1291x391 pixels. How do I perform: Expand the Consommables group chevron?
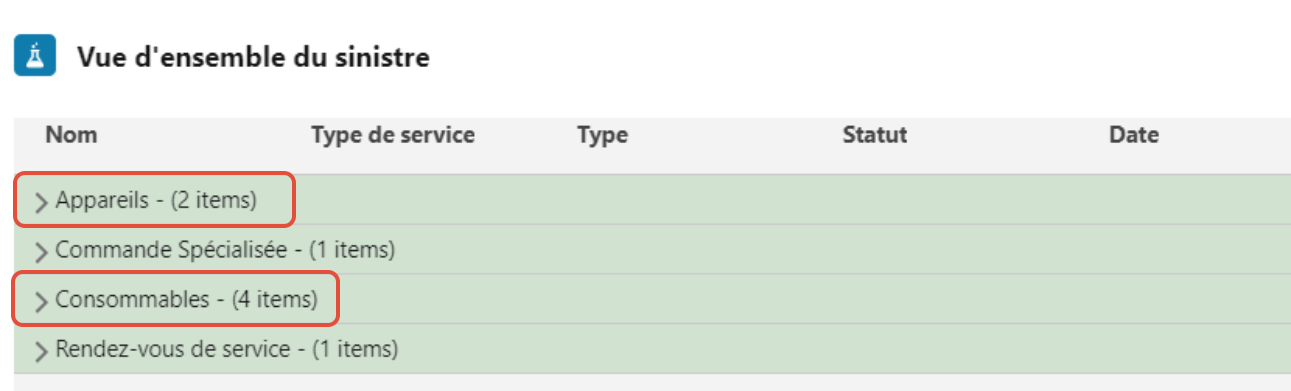[x=41, y=301]
